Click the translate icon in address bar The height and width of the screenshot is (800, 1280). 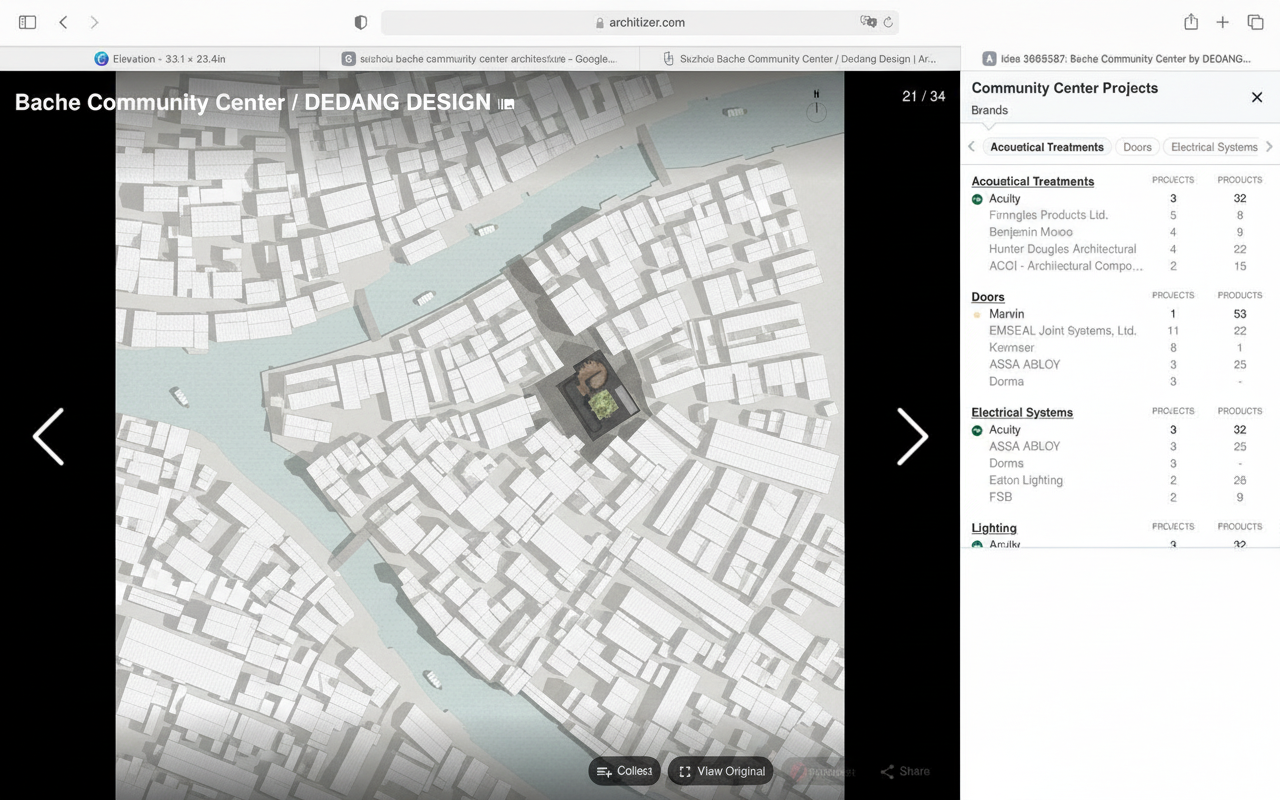[x=867, y=22]
